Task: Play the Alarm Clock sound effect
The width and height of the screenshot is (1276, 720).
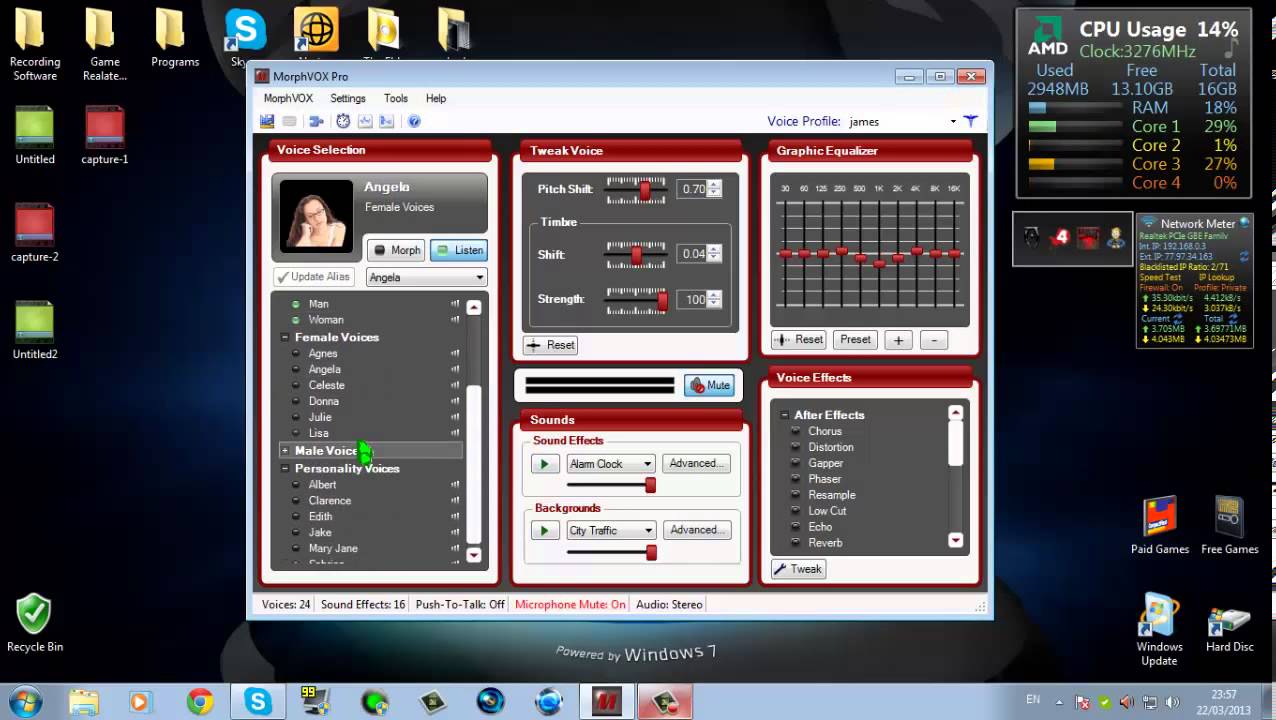Action: (x=545, y=464)
